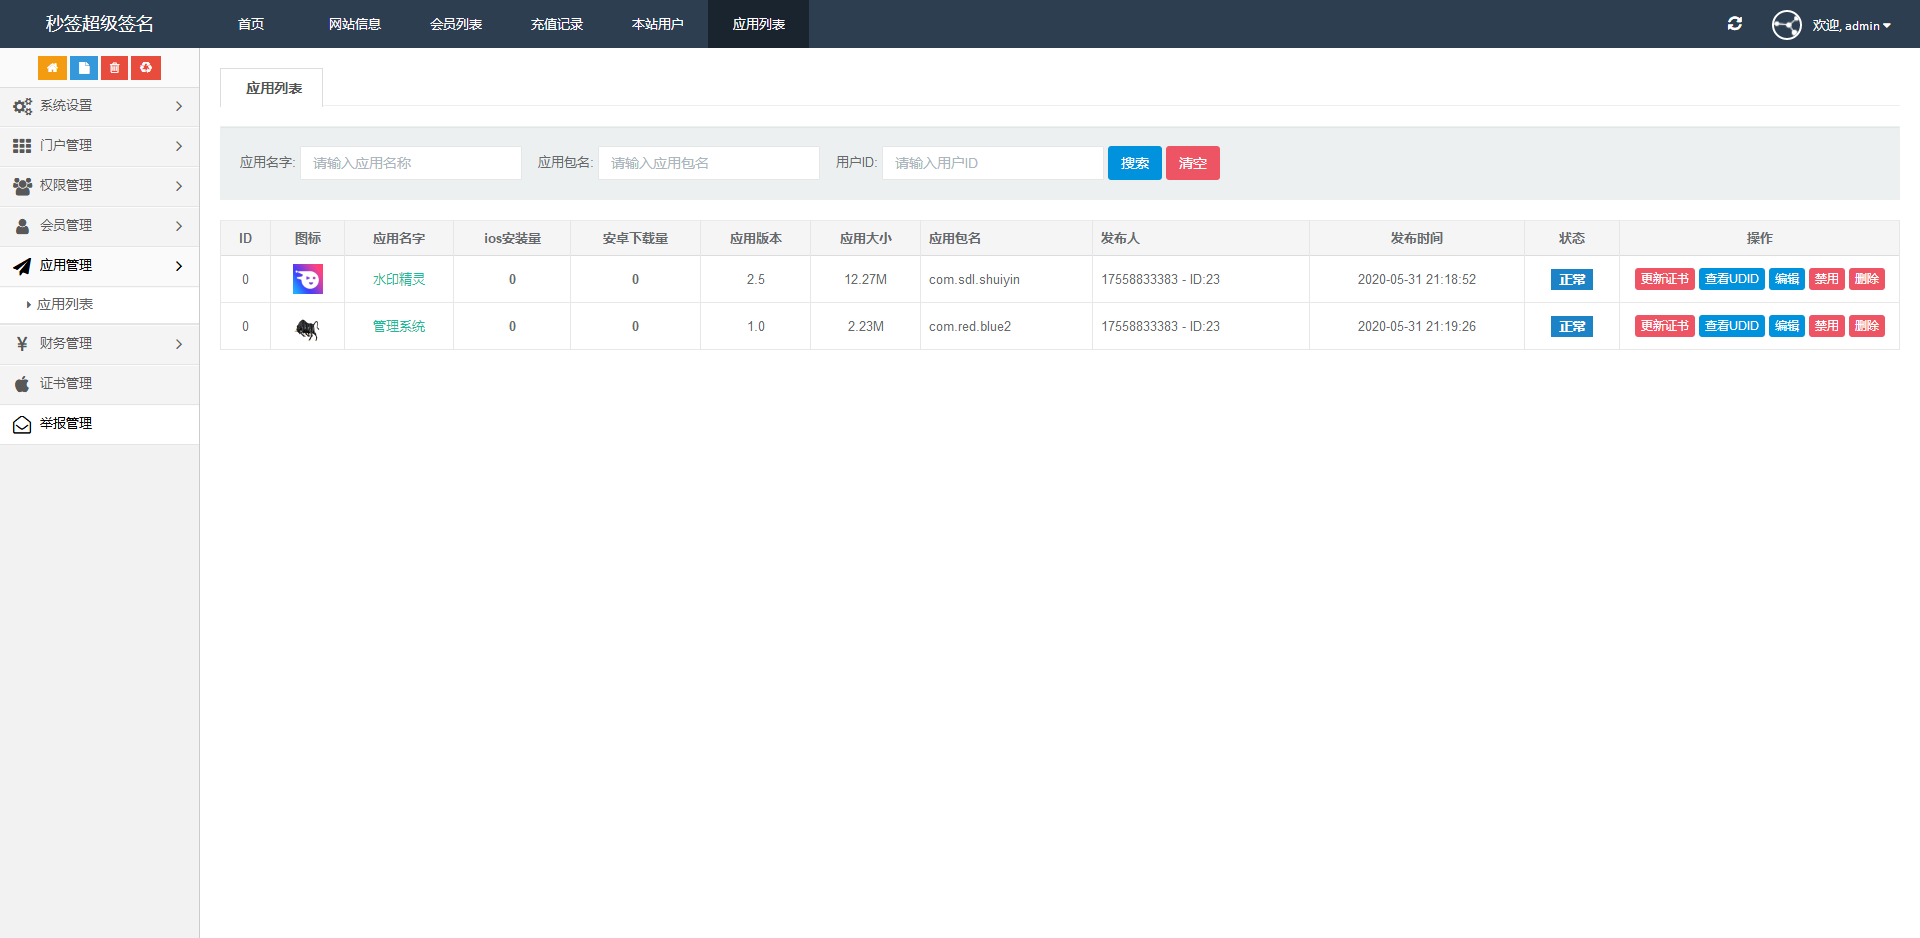Open the 水印精灵 app icon thumbnail
This screenshot has width=1920, height=938.
click(x=307, y=279)
